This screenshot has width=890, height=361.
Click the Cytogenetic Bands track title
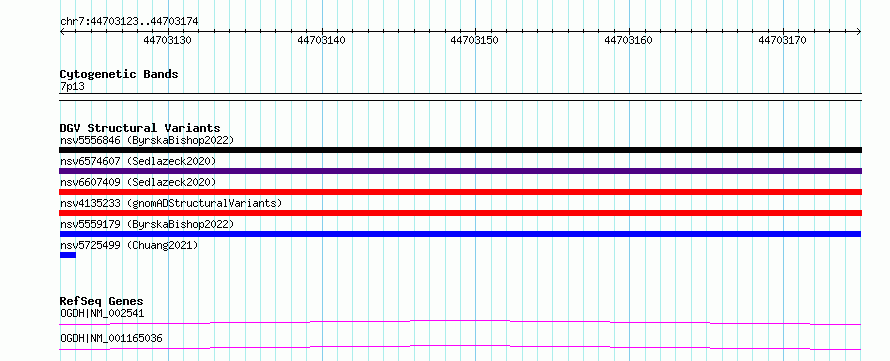[119, 74]
